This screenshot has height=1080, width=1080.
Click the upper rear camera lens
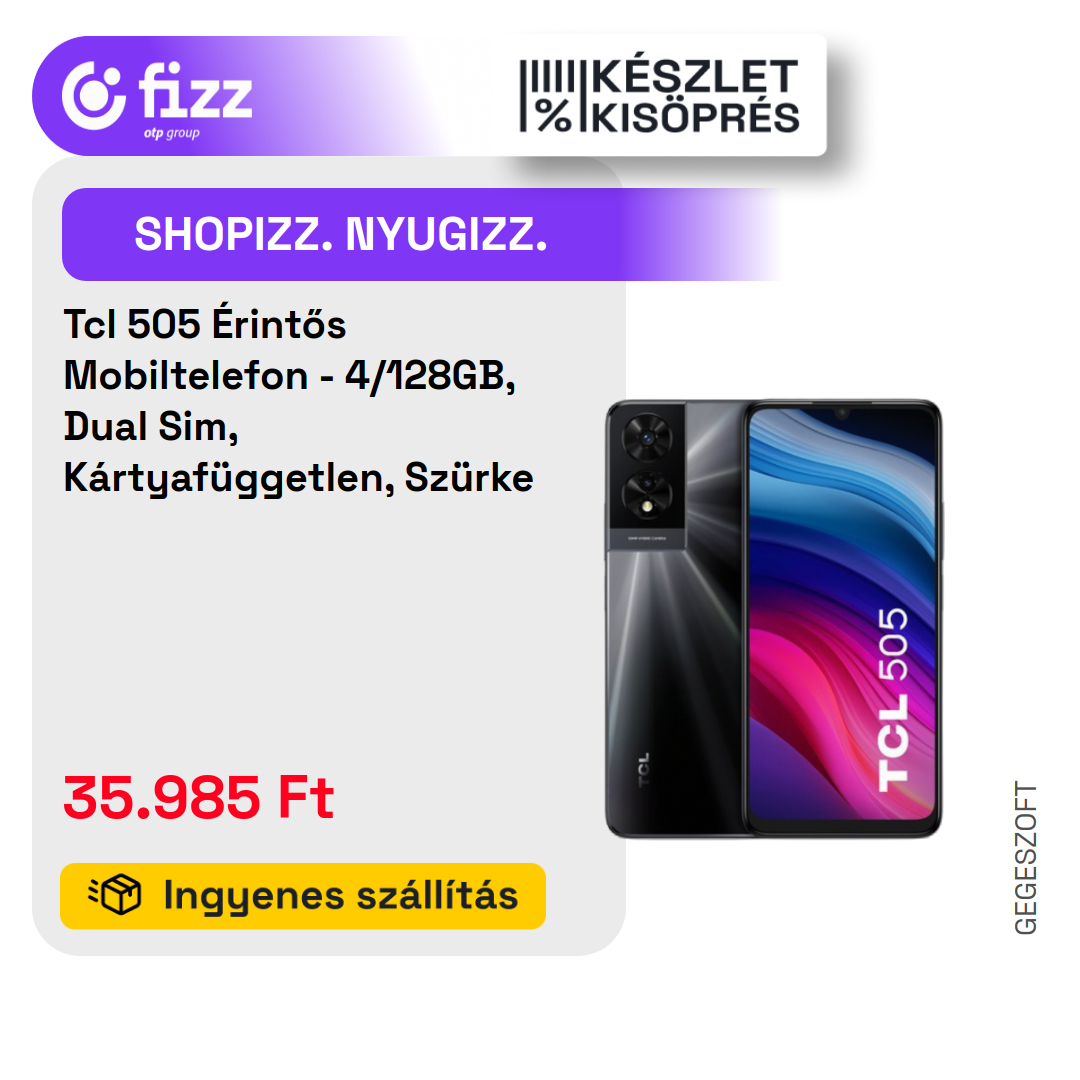coord(647,438)
